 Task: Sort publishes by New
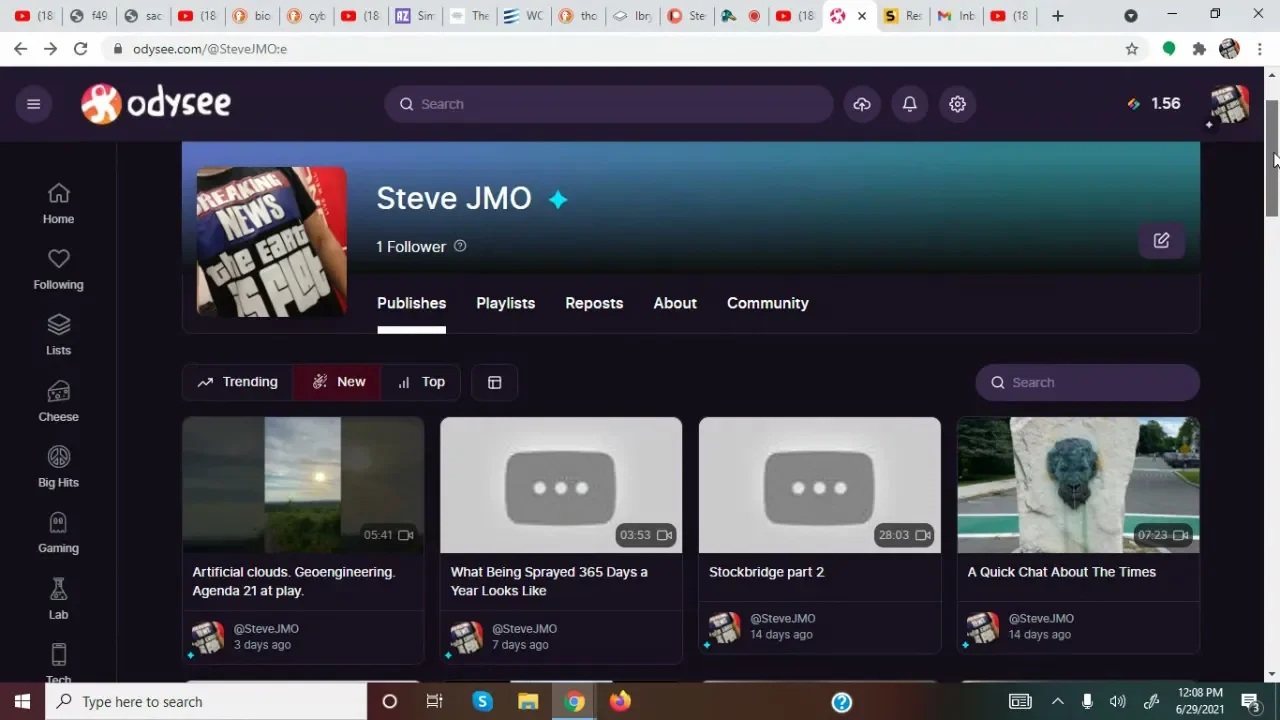coord(338,382)
